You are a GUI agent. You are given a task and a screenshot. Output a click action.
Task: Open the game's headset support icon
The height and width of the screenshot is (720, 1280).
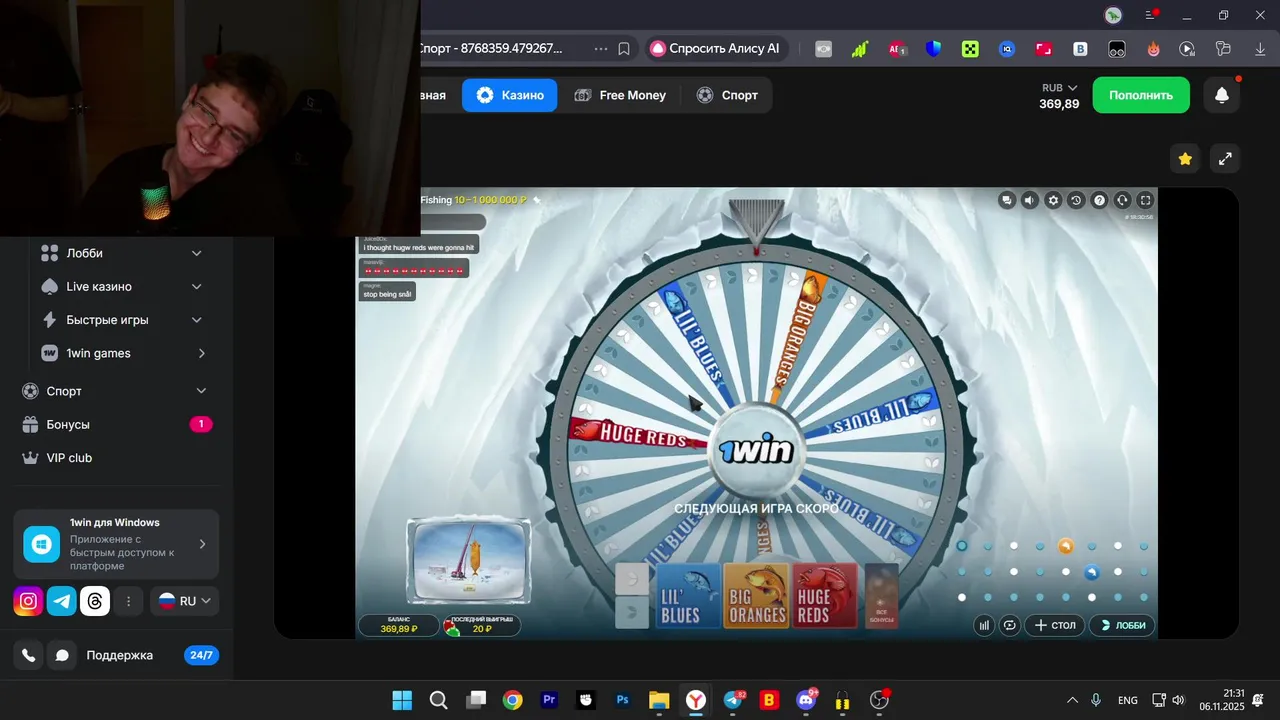point(1122,200)
